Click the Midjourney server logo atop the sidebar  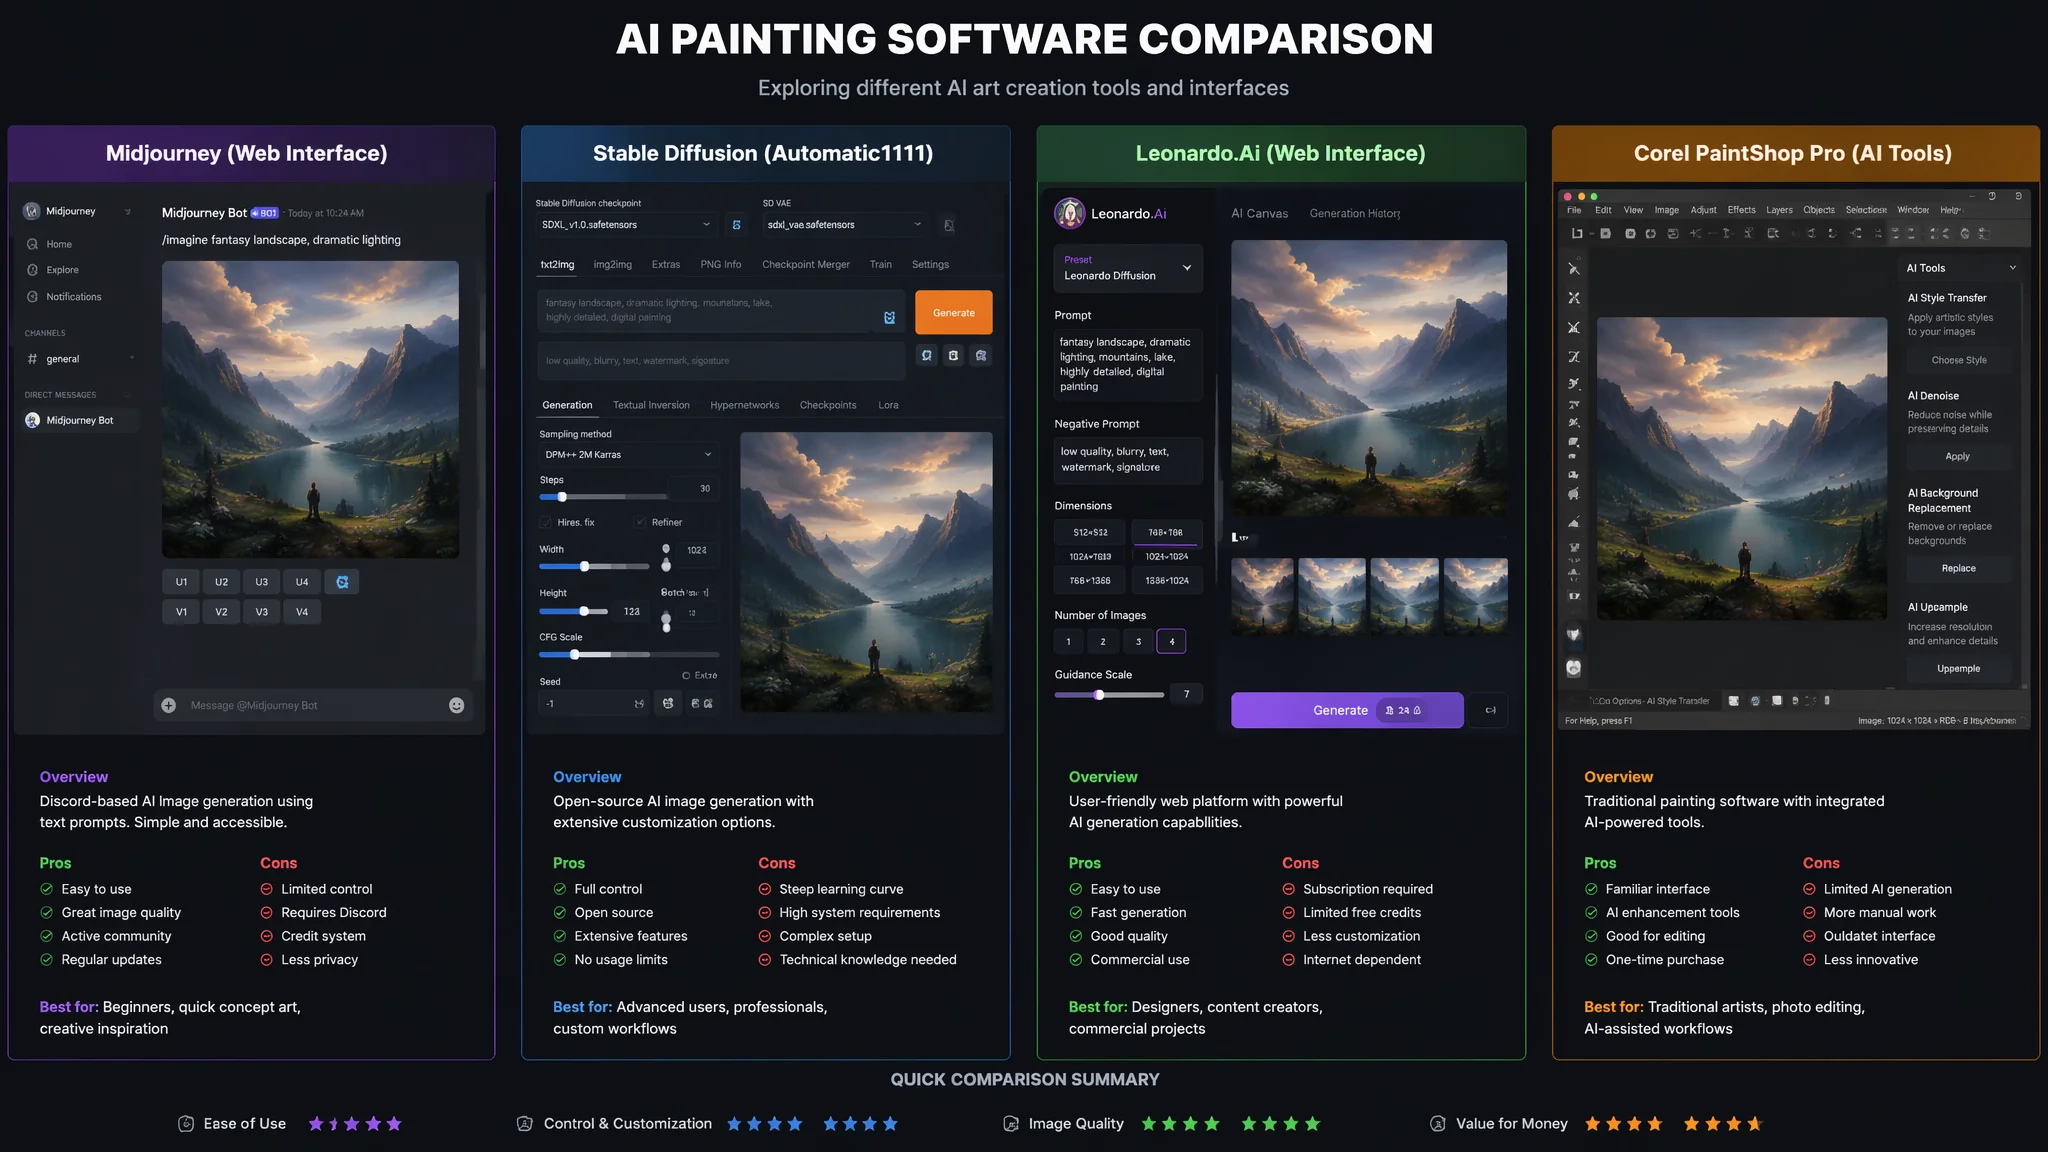pyautogui.click(x=32, y=211)
